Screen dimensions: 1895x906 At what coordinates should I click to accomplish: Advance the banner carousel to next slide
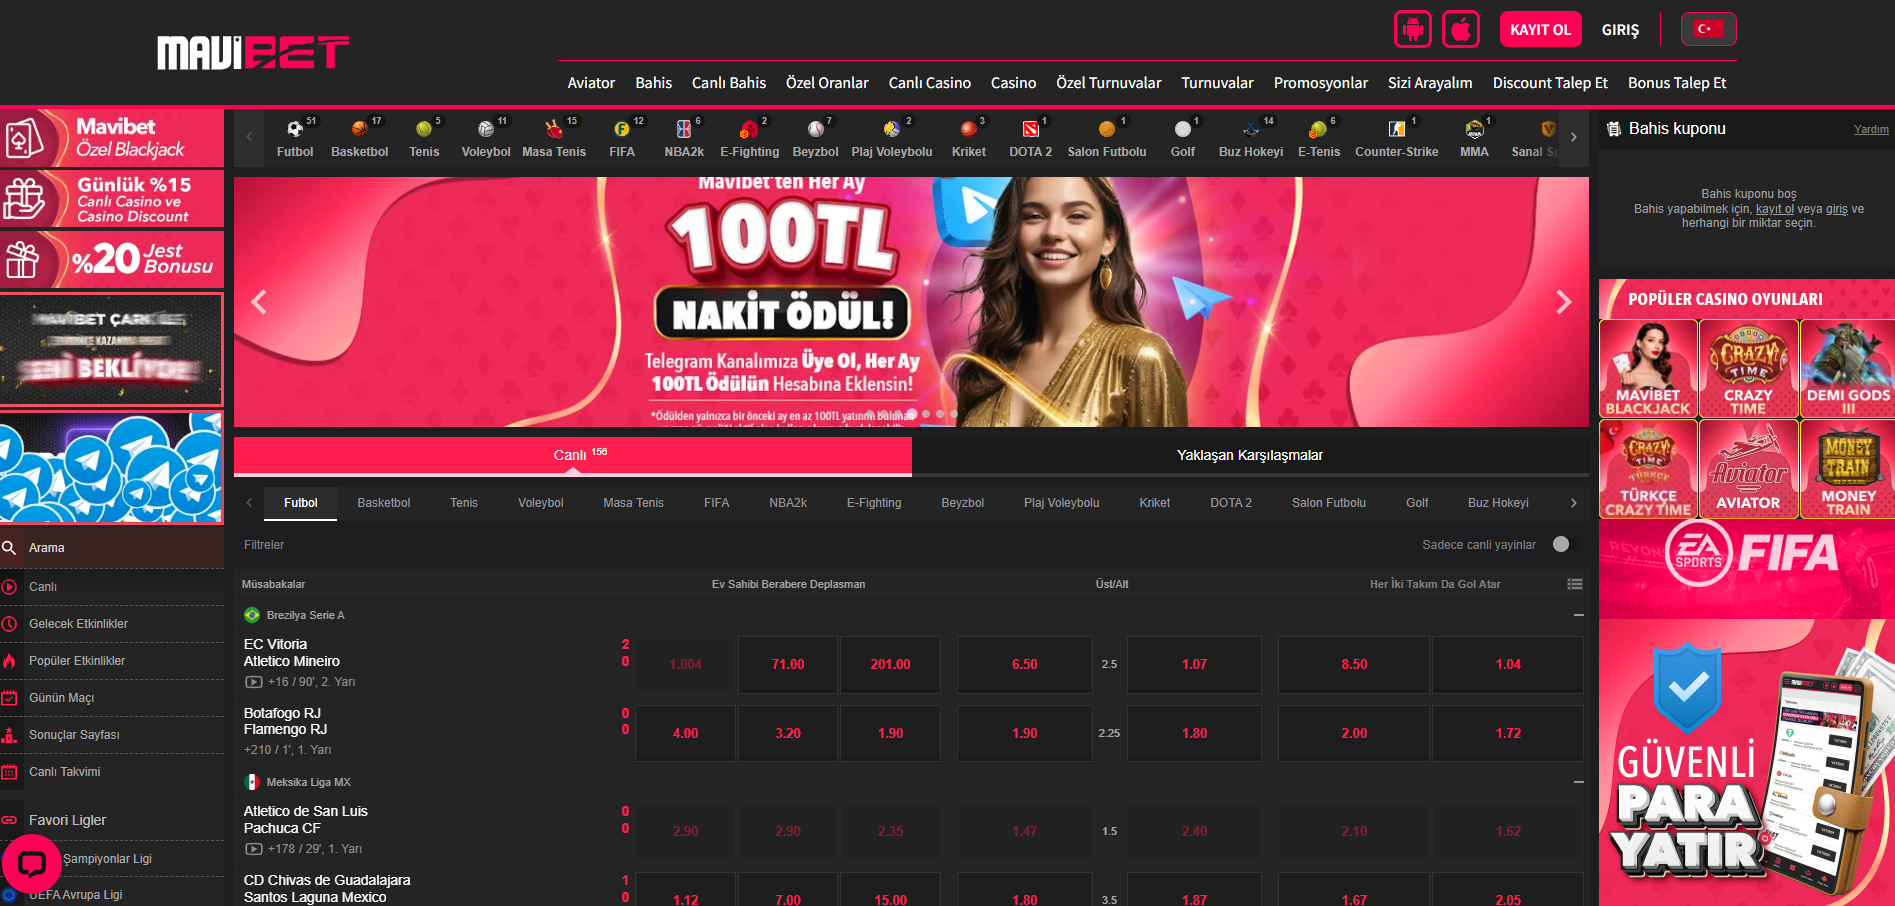pyautogui.click(x=1563, y=302)
